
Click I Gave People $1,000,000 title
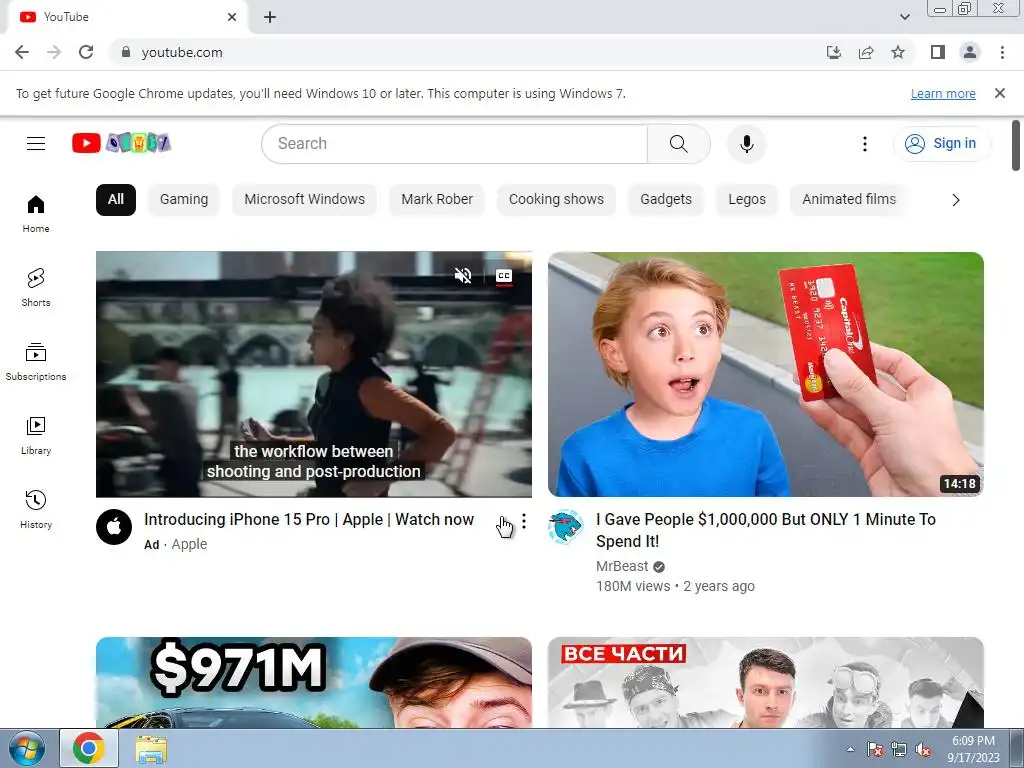pyautogui.click(x=766, y=530)
